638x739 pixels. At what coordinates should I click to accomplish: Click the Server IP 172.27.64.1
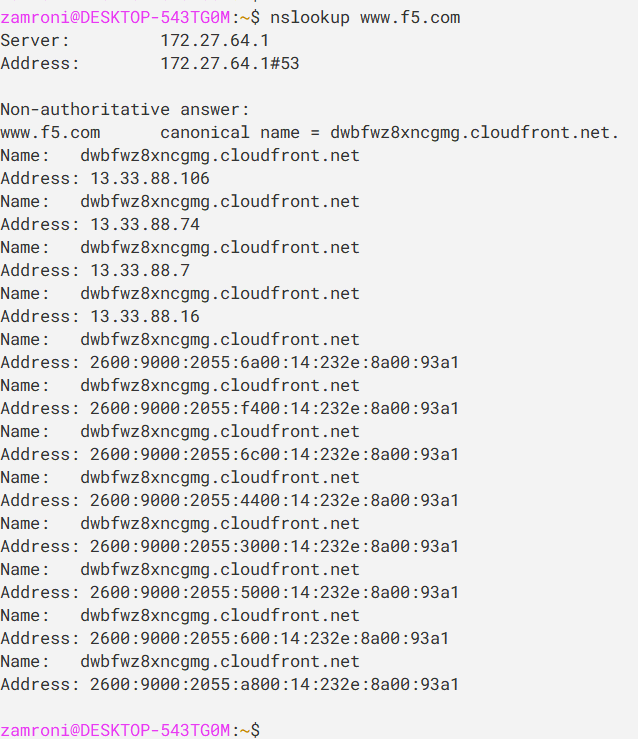pos(214,41)
